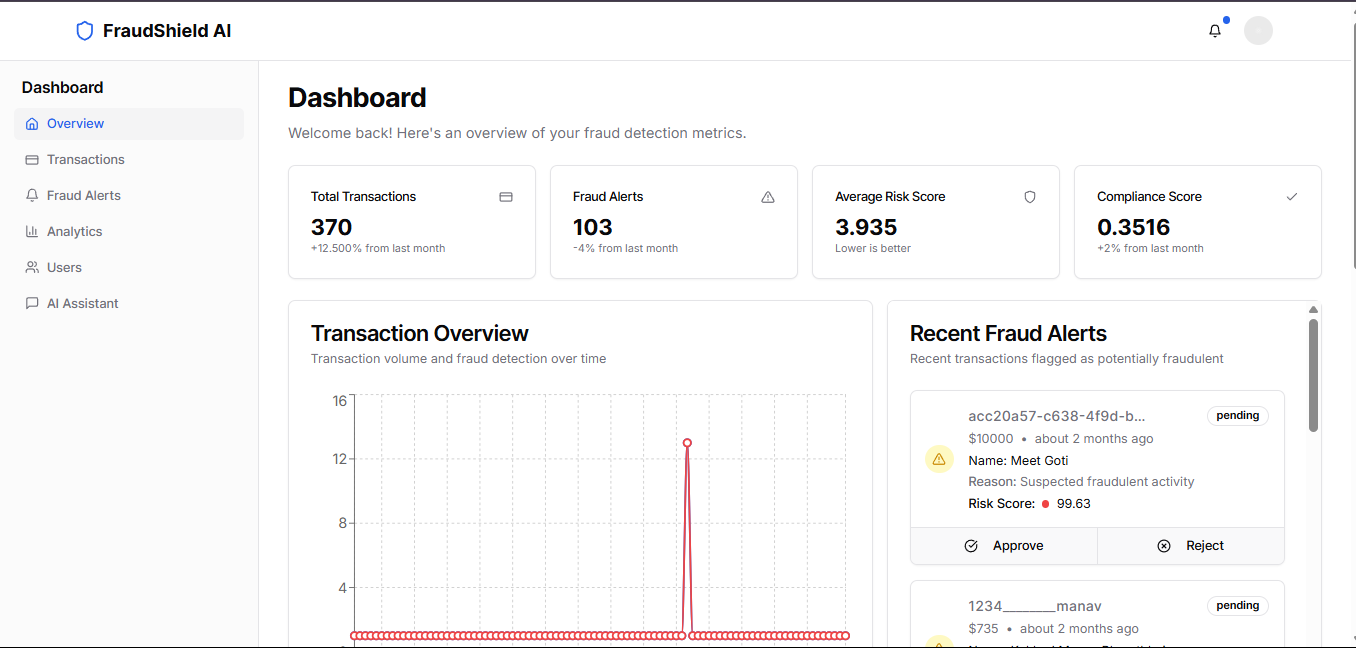Click the Fraud Alerts bell icon in sidebar
The height and width of the screenshot is (648, 1356).
pos(32,196)
